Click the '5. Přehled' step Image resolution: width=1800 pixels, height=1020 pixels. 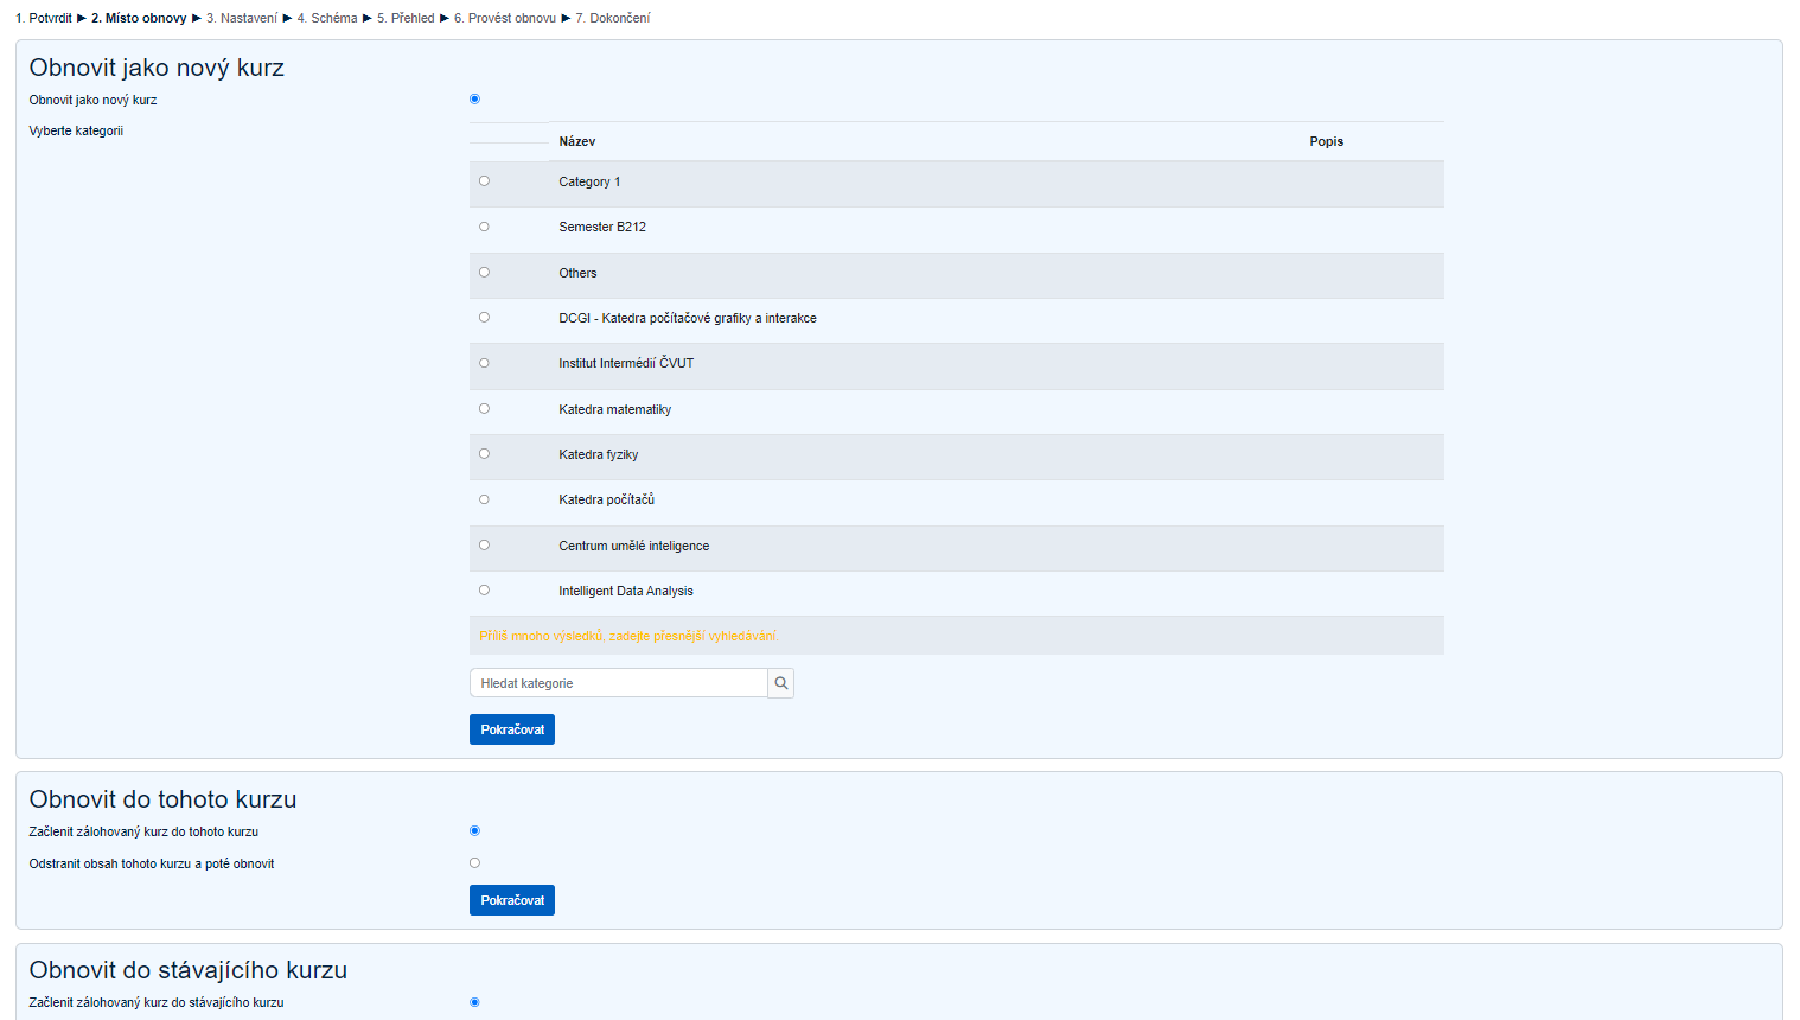[x=406, y=18]
